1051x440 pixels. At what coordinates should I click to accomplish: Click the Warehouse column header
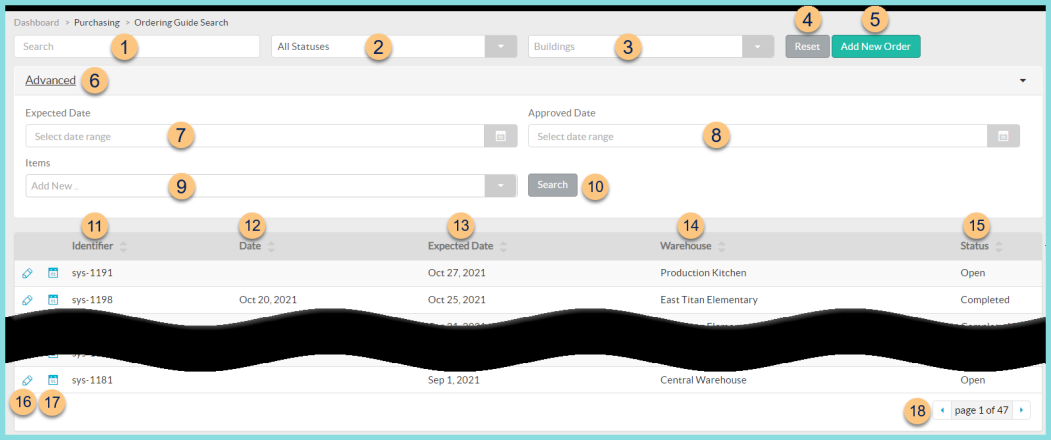686,246
